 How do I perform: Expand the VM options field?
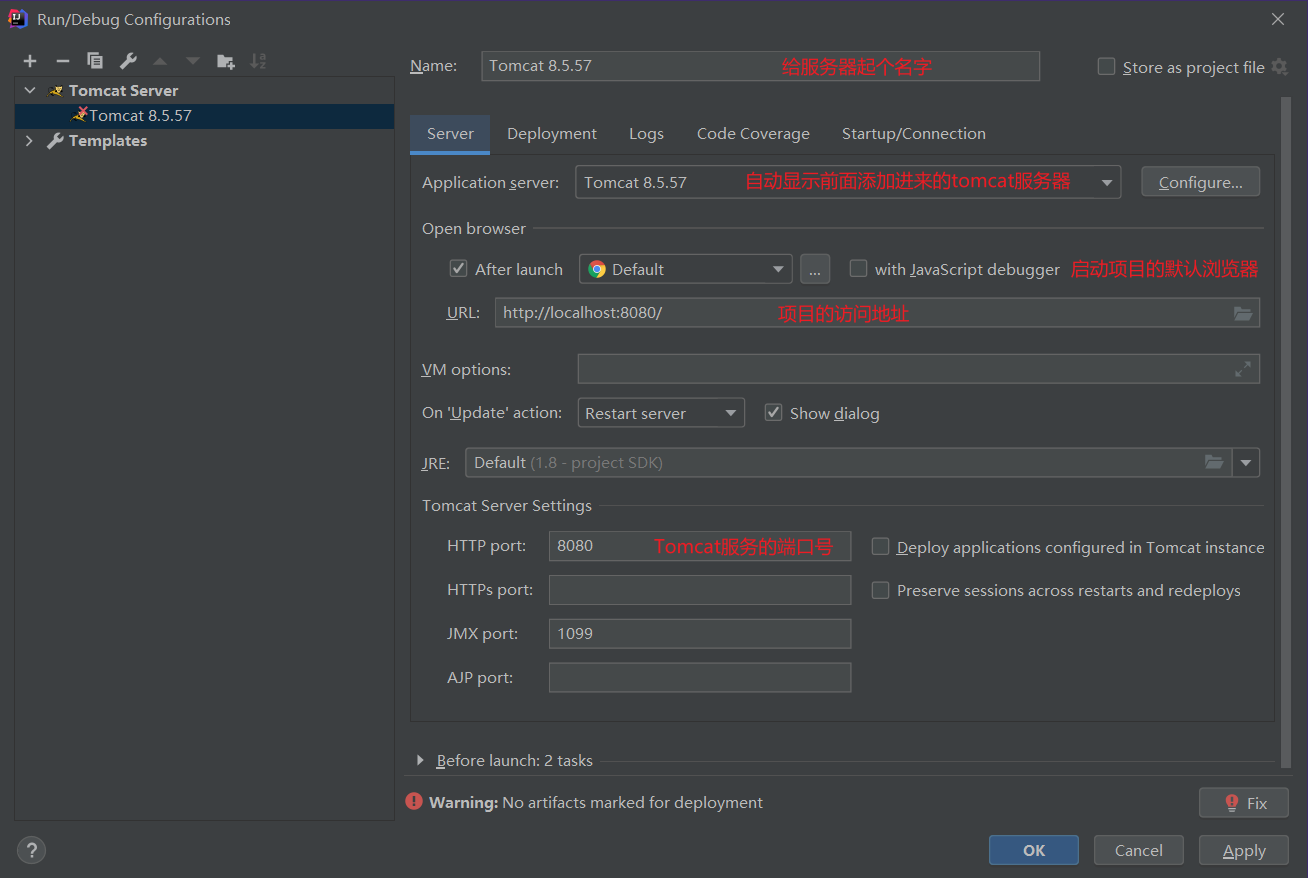click(x=1243, y=369)
